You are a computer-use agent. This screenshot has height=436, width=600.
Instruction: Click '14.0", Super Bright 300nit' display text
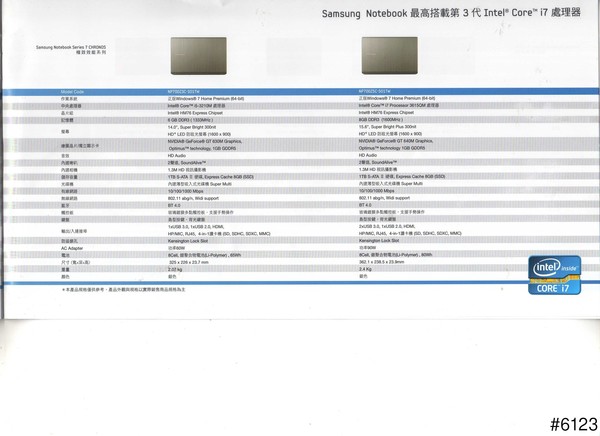coord(192,127)
